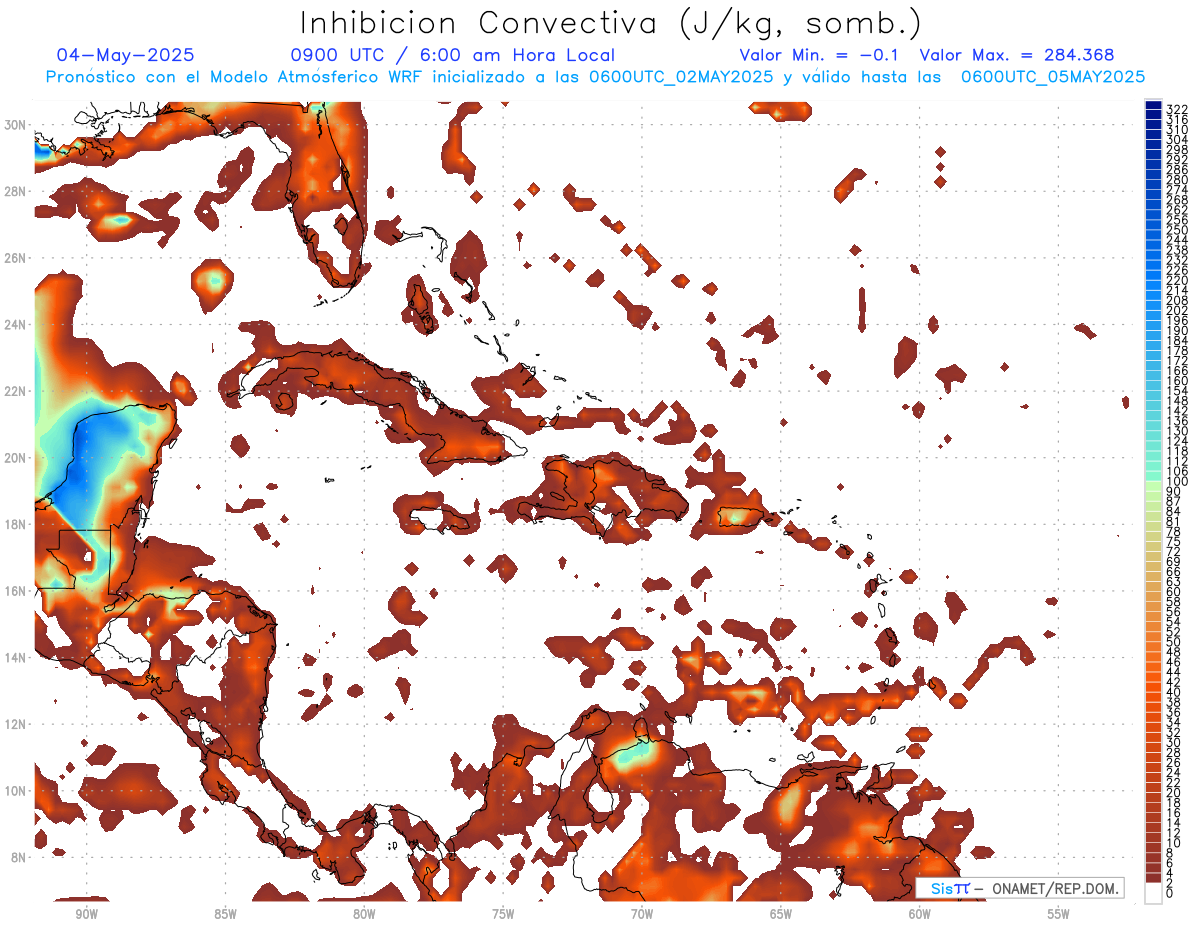Pick the darkest blue swatch labeled 322

coord(1154,106)
